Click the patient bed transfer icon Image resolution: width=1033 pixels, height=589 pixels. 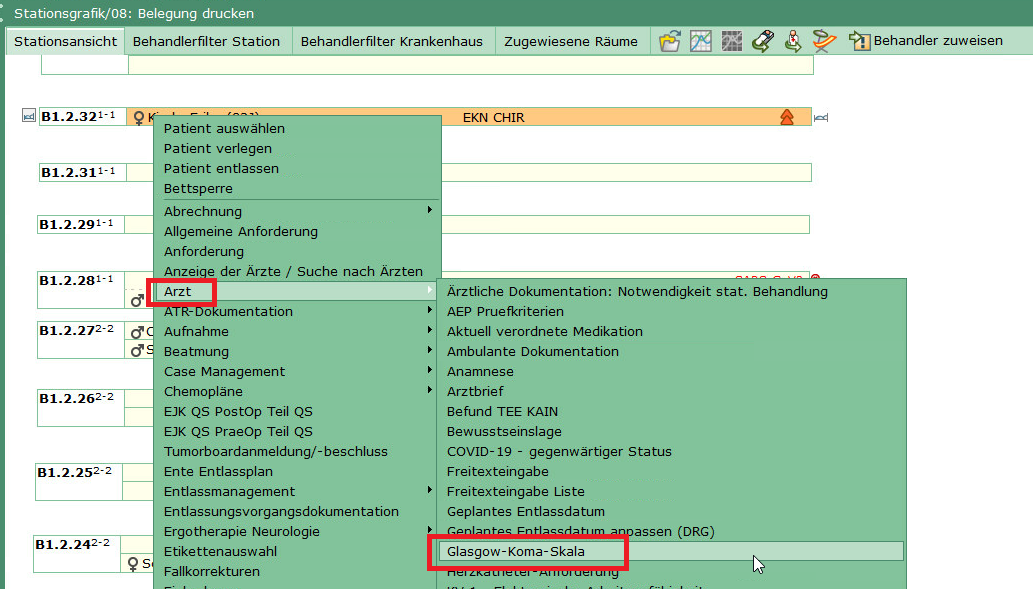[763, 41]
